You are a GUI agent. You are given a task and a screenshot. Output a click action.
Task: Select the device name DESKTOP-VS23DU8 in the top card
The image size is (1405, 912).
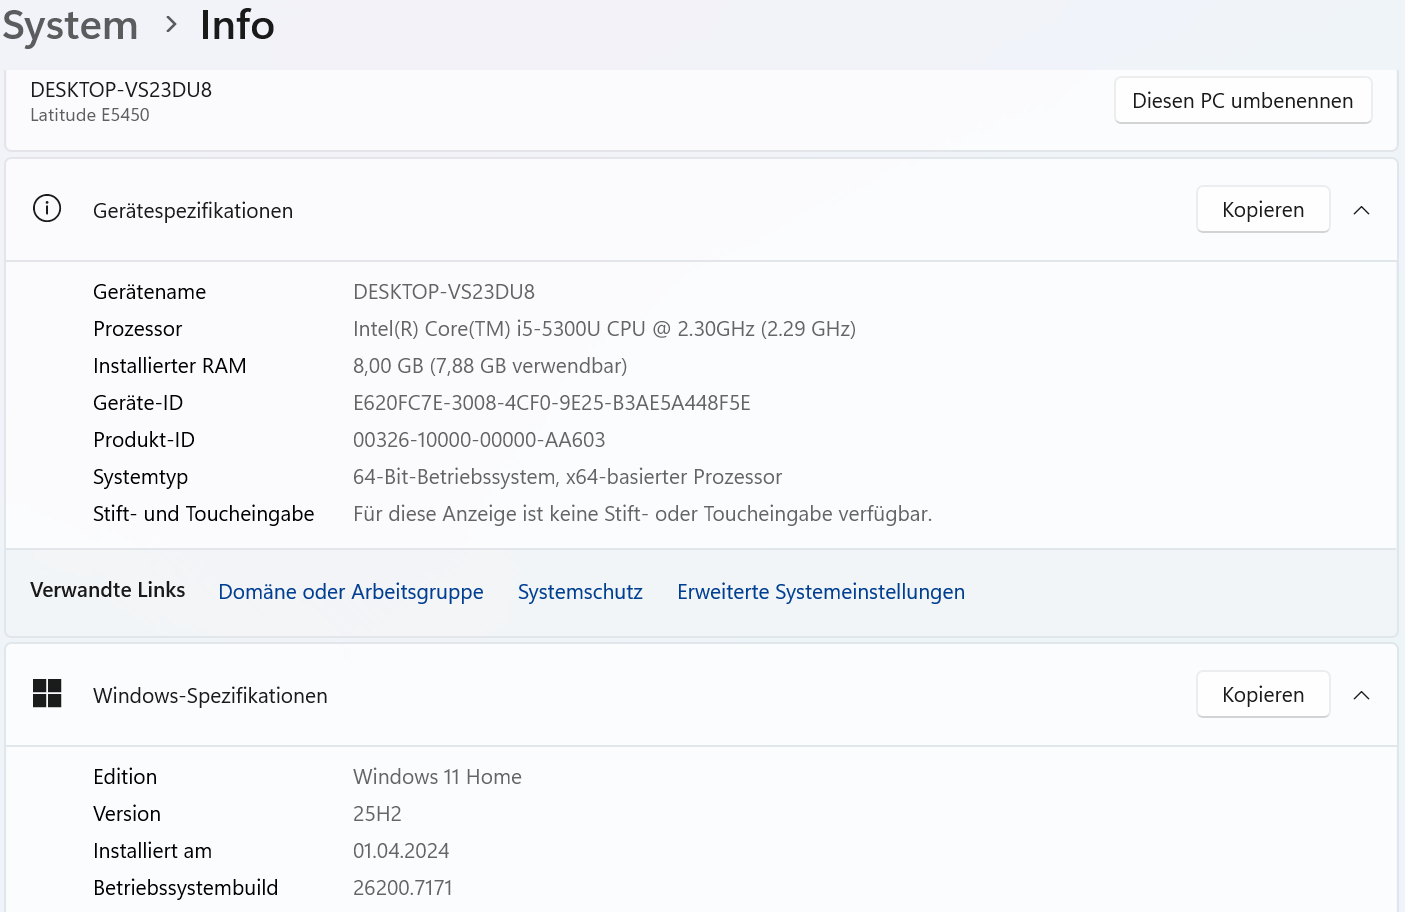click(121, 90)
